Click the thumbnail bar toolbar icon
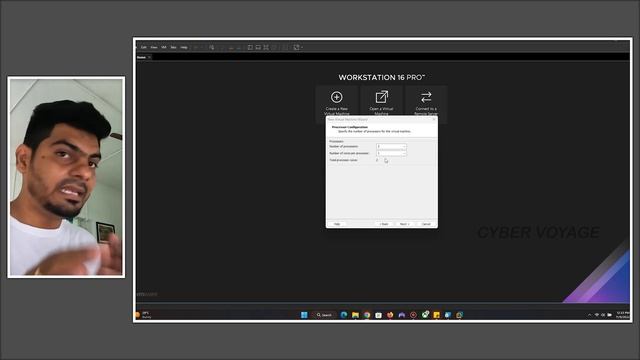The width and height of the screenshot is (640, 360). [x=258, y=47]
